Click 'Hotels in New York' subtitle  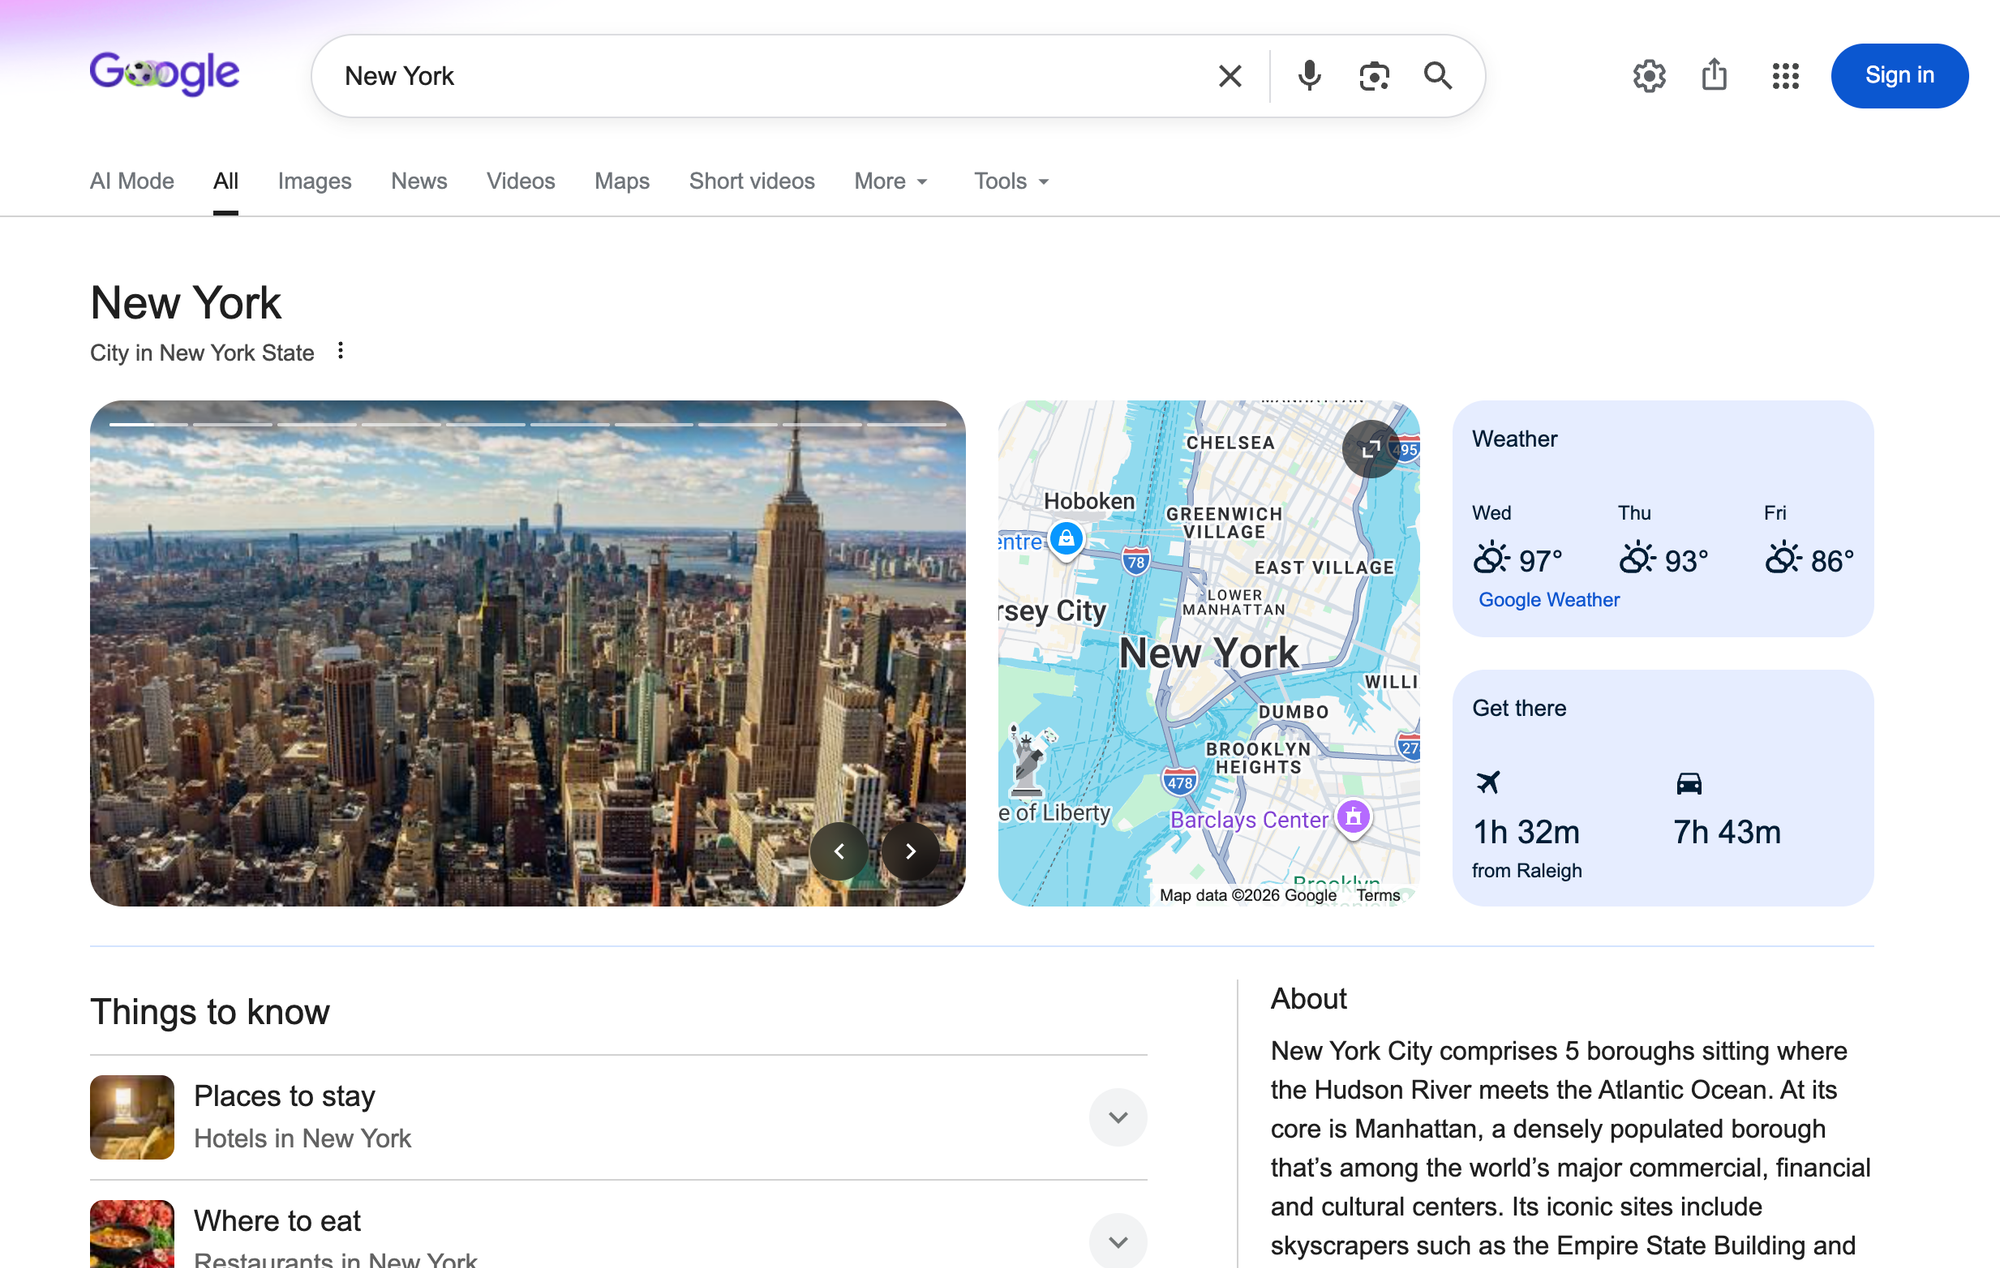(x=302, y=1139)
